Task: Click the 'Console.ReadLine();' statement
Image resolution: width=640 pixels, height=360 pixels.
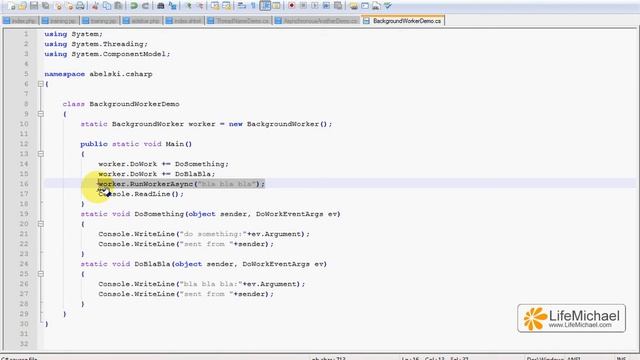Action: coord(141,194)
